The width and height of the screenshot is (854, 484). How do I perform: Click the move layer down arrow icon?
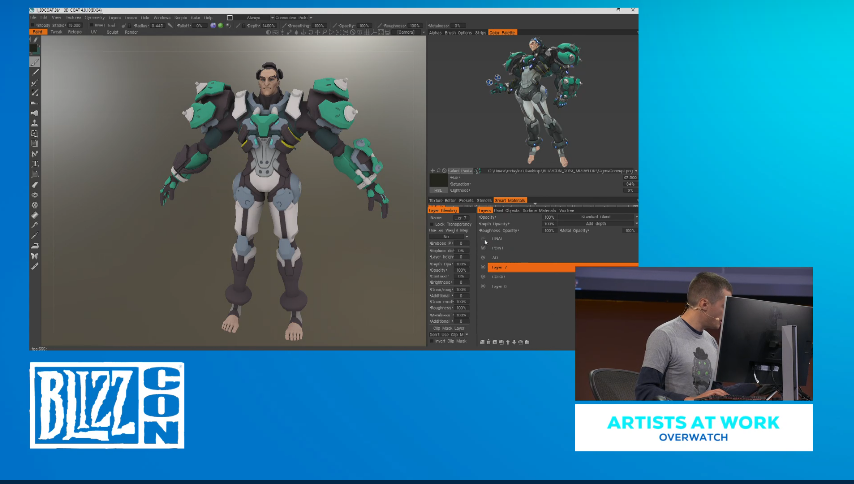coord(514,342)
